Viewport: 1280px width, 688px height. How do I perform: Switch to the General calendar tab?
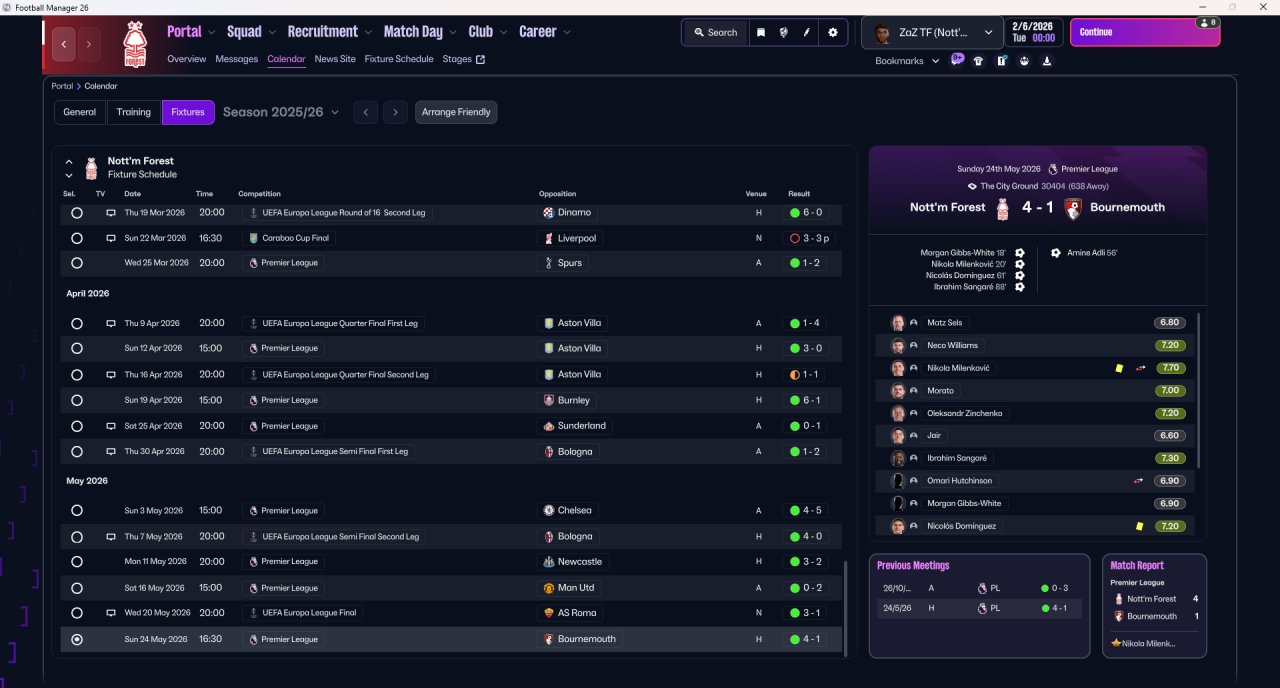80,112
